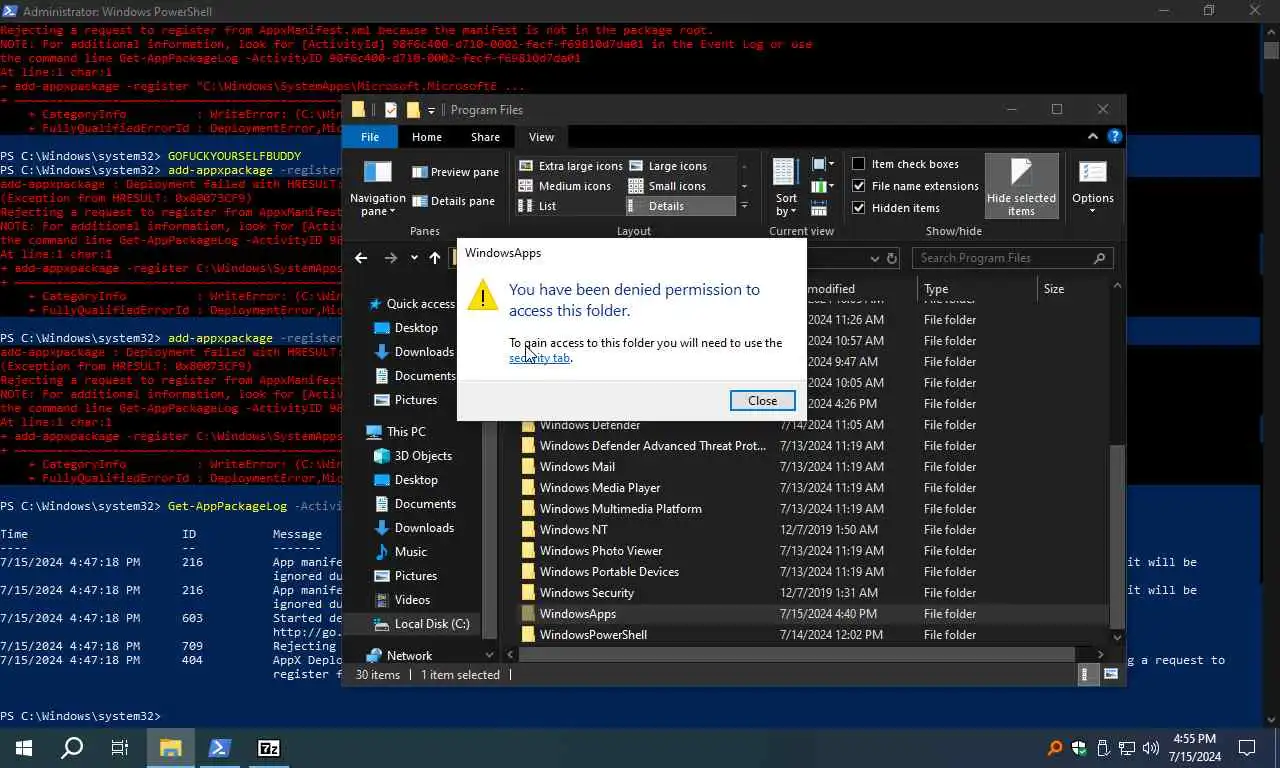Image resolution: width=1280 pixels, height=768 pixels.
Task: Click the Search Program Files box
Action: pos(1012,258)
